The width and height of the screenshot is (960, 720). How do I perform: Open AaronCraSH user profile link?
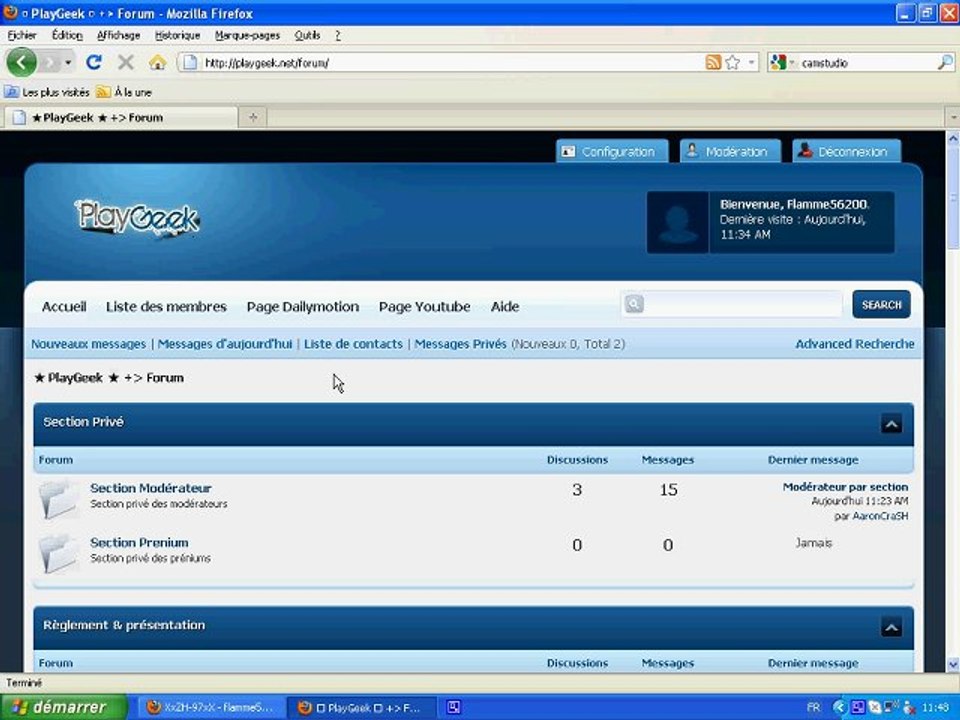pyautogui.click(x=880, y=516)
